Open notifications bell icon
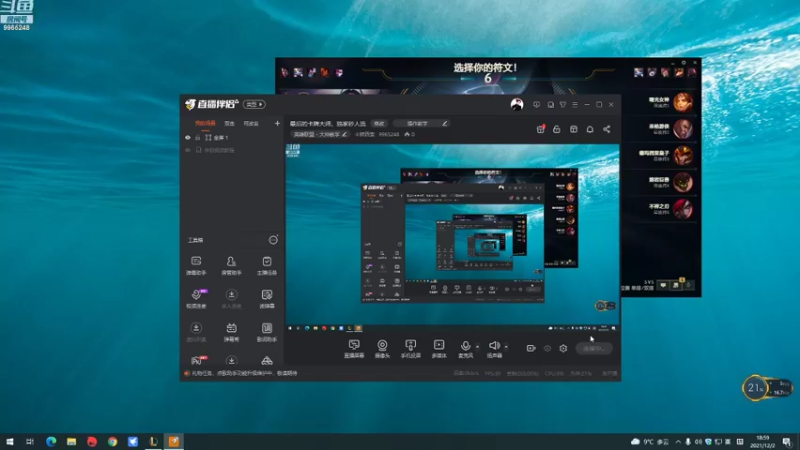The width and height of the screenshot is (800, 450). click(x=590, y=129)
